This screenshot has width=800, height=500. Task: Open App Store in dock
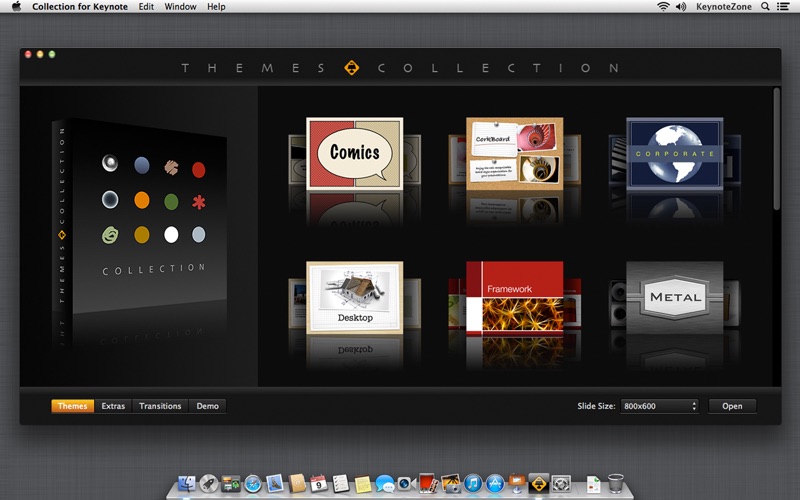(495, 483)
